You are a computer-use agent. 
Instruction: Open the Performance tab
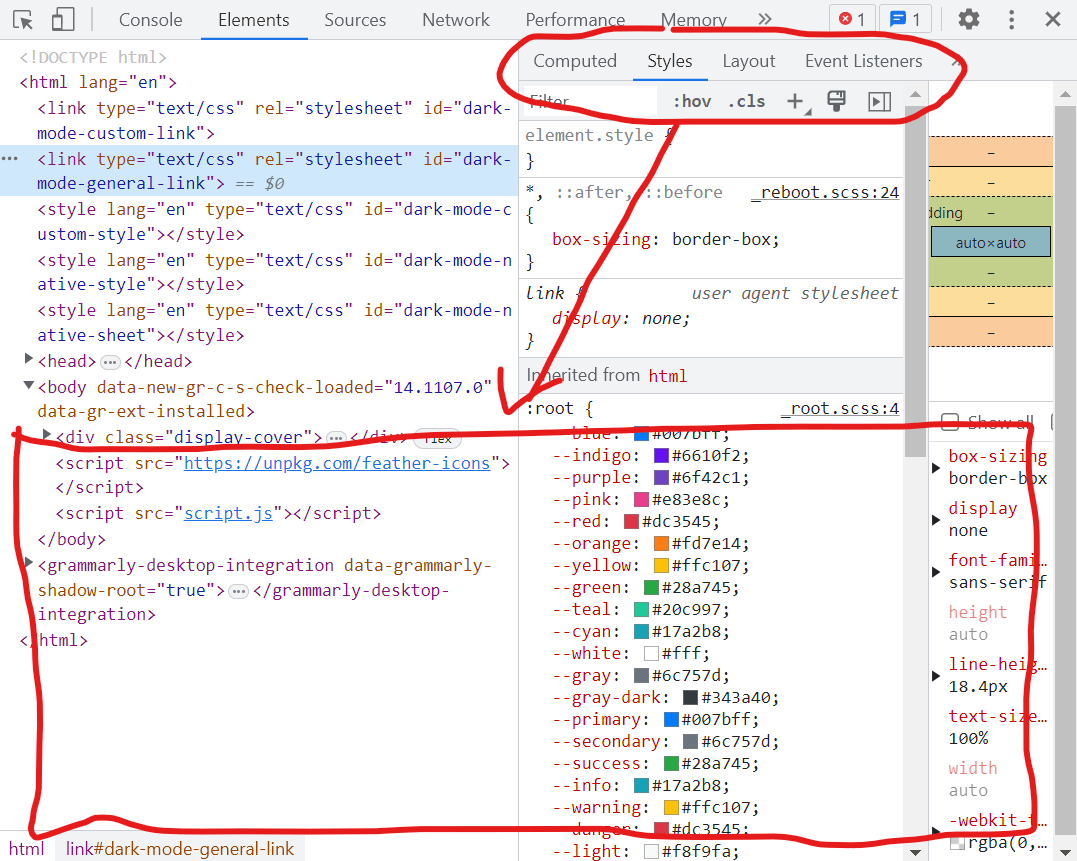pos(576,20)
